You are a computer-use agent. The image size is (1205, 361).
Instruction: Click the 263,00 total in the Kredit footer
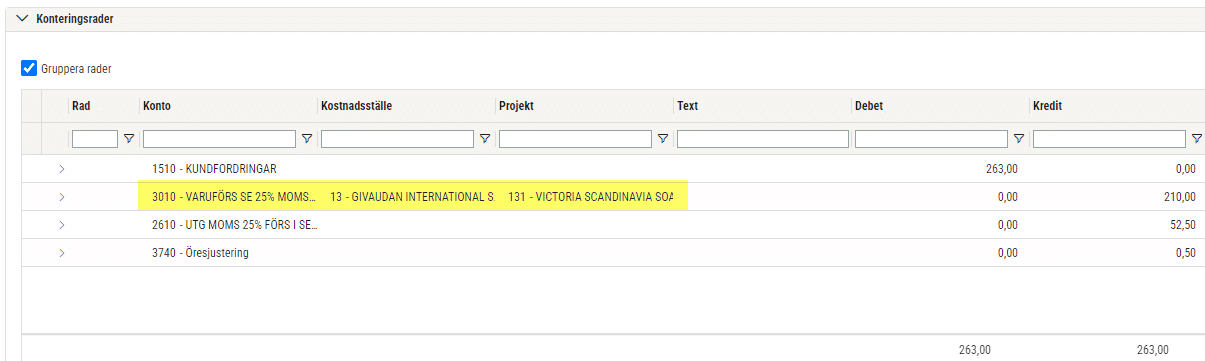coord(1153,350)
